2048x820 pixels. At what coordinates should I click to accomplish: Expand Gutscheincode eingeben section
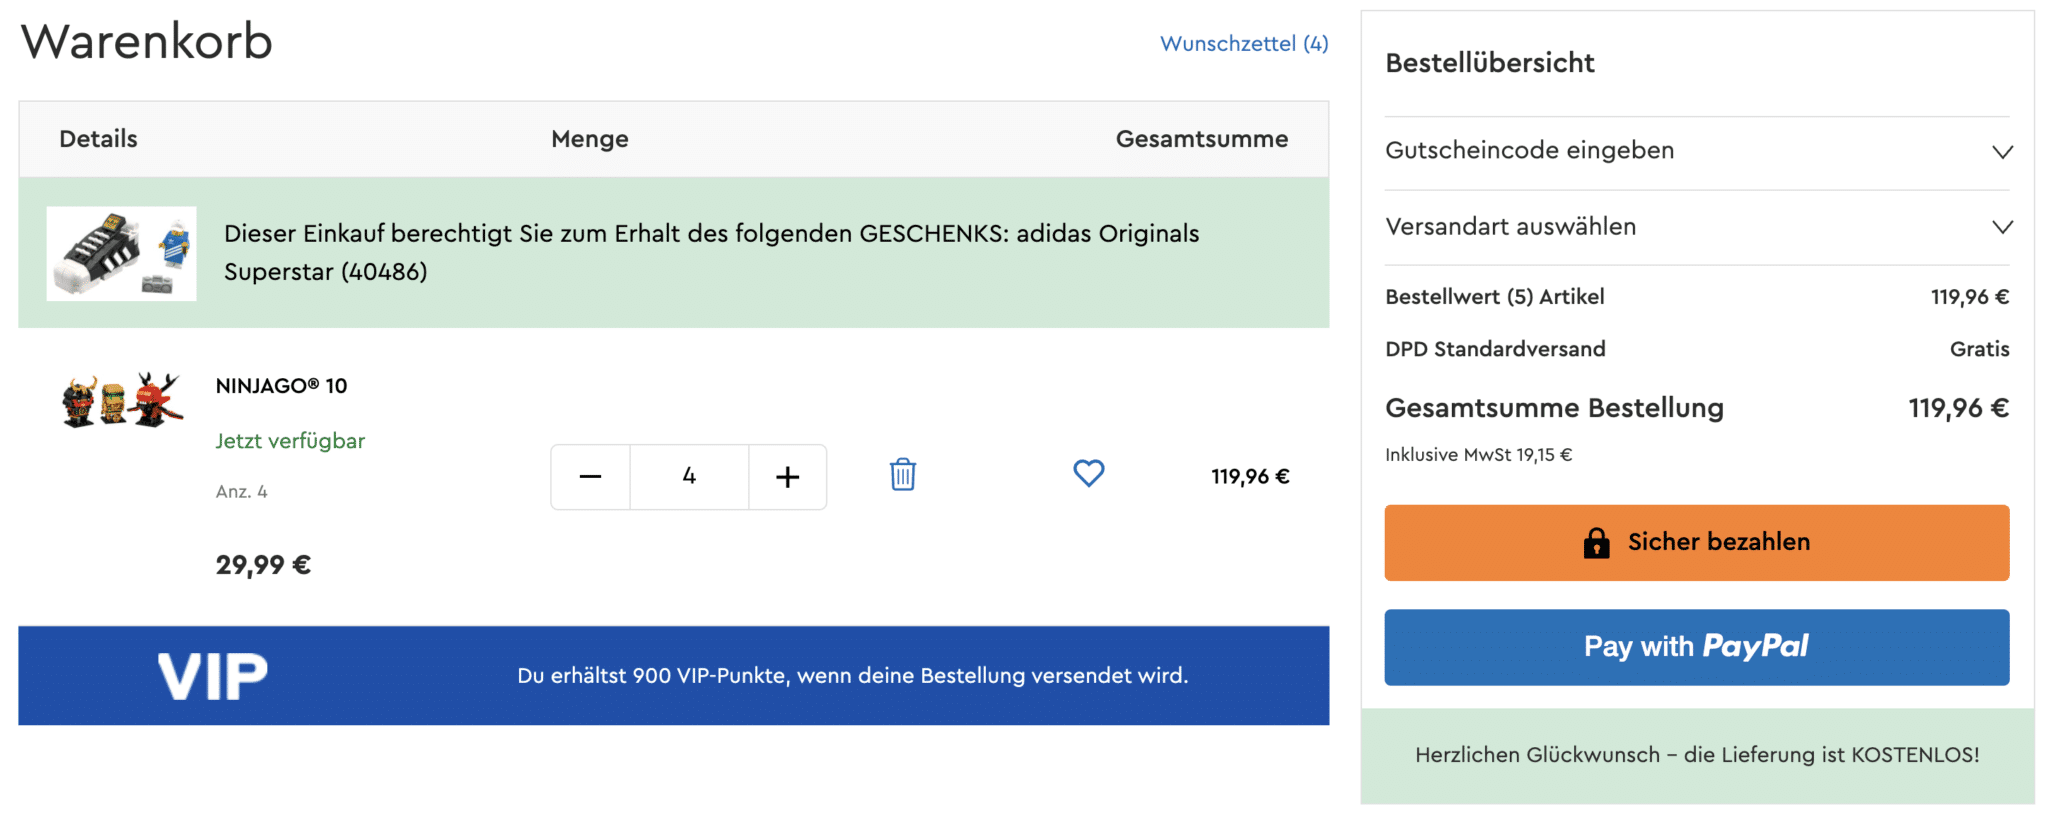click(1697, 151)
